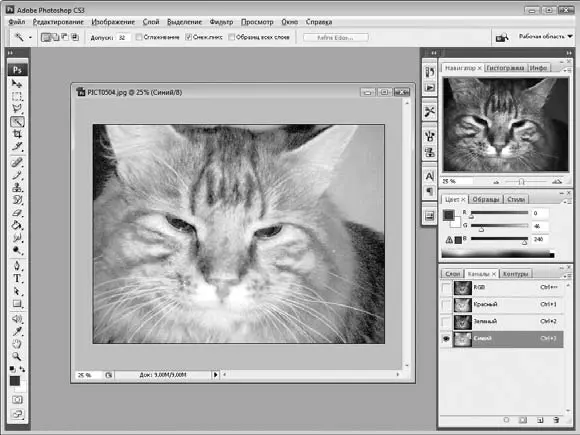Select the Hand tool
580x435 pixels.
17,344
